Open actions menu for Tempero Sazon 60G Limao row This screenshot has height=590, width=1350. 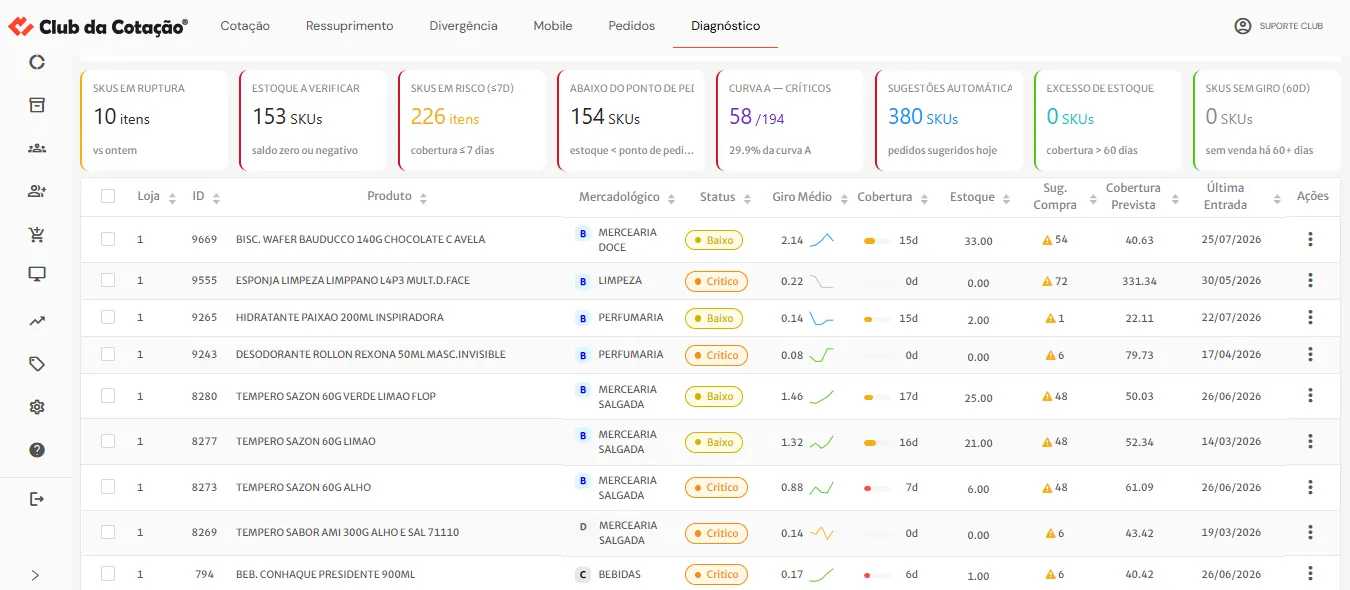coord(1310,441)
